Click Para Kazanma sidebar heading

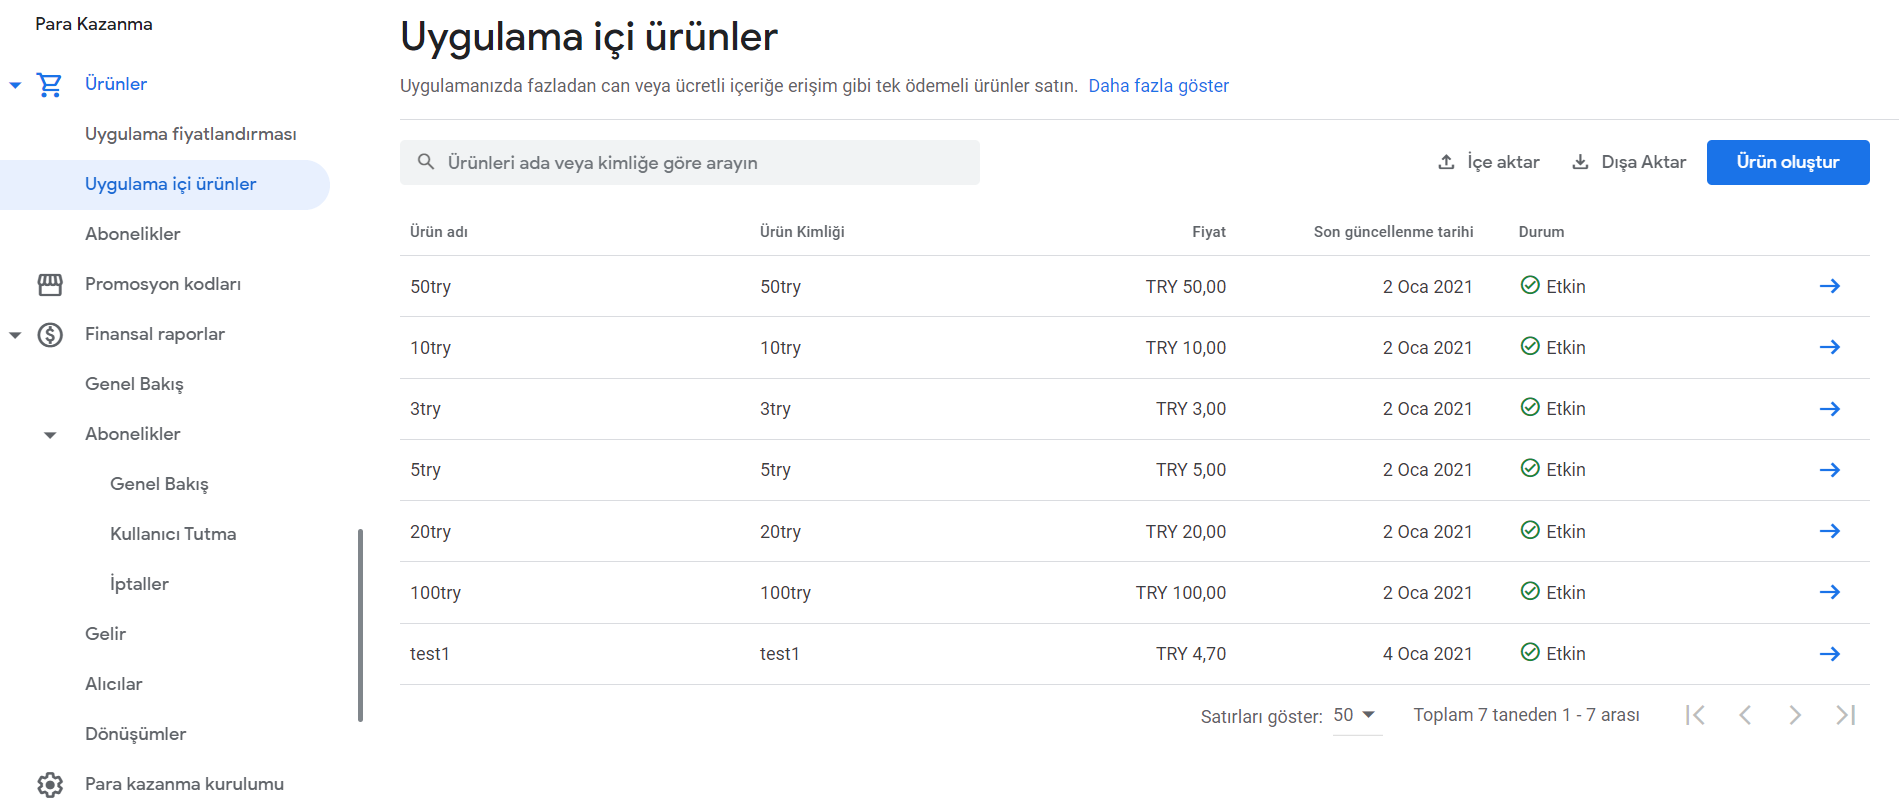94,24
